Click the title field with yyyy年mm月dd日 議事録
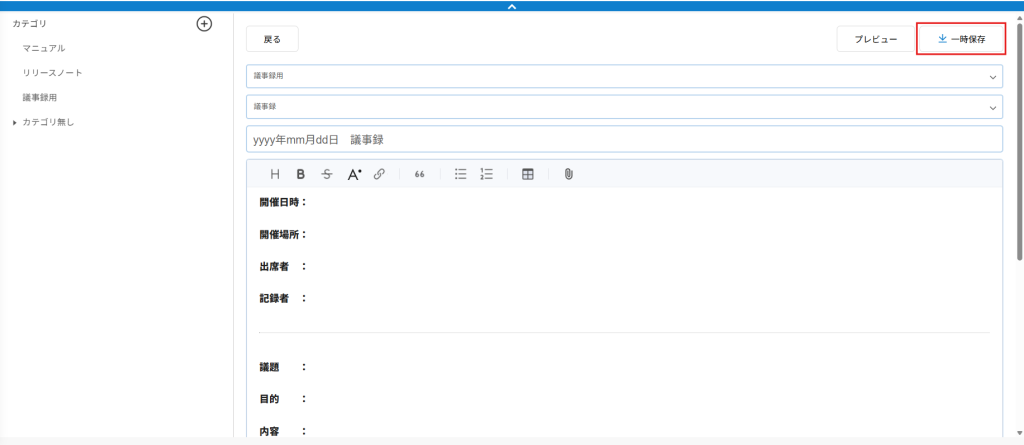 (624, 140)
